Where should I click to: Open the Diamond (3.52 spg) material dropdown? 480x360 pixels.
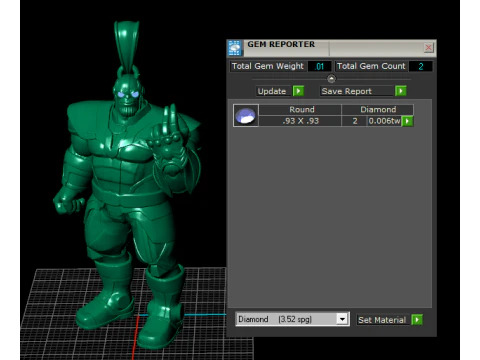[x=292, y=319]
